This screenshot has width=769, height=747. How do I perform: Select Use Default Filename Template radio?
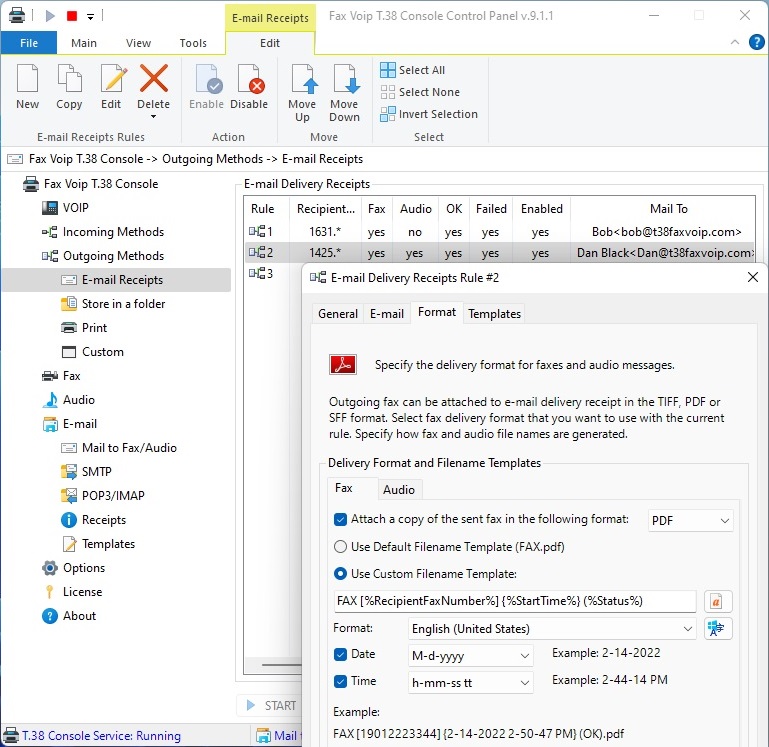[x=340, y=547]
